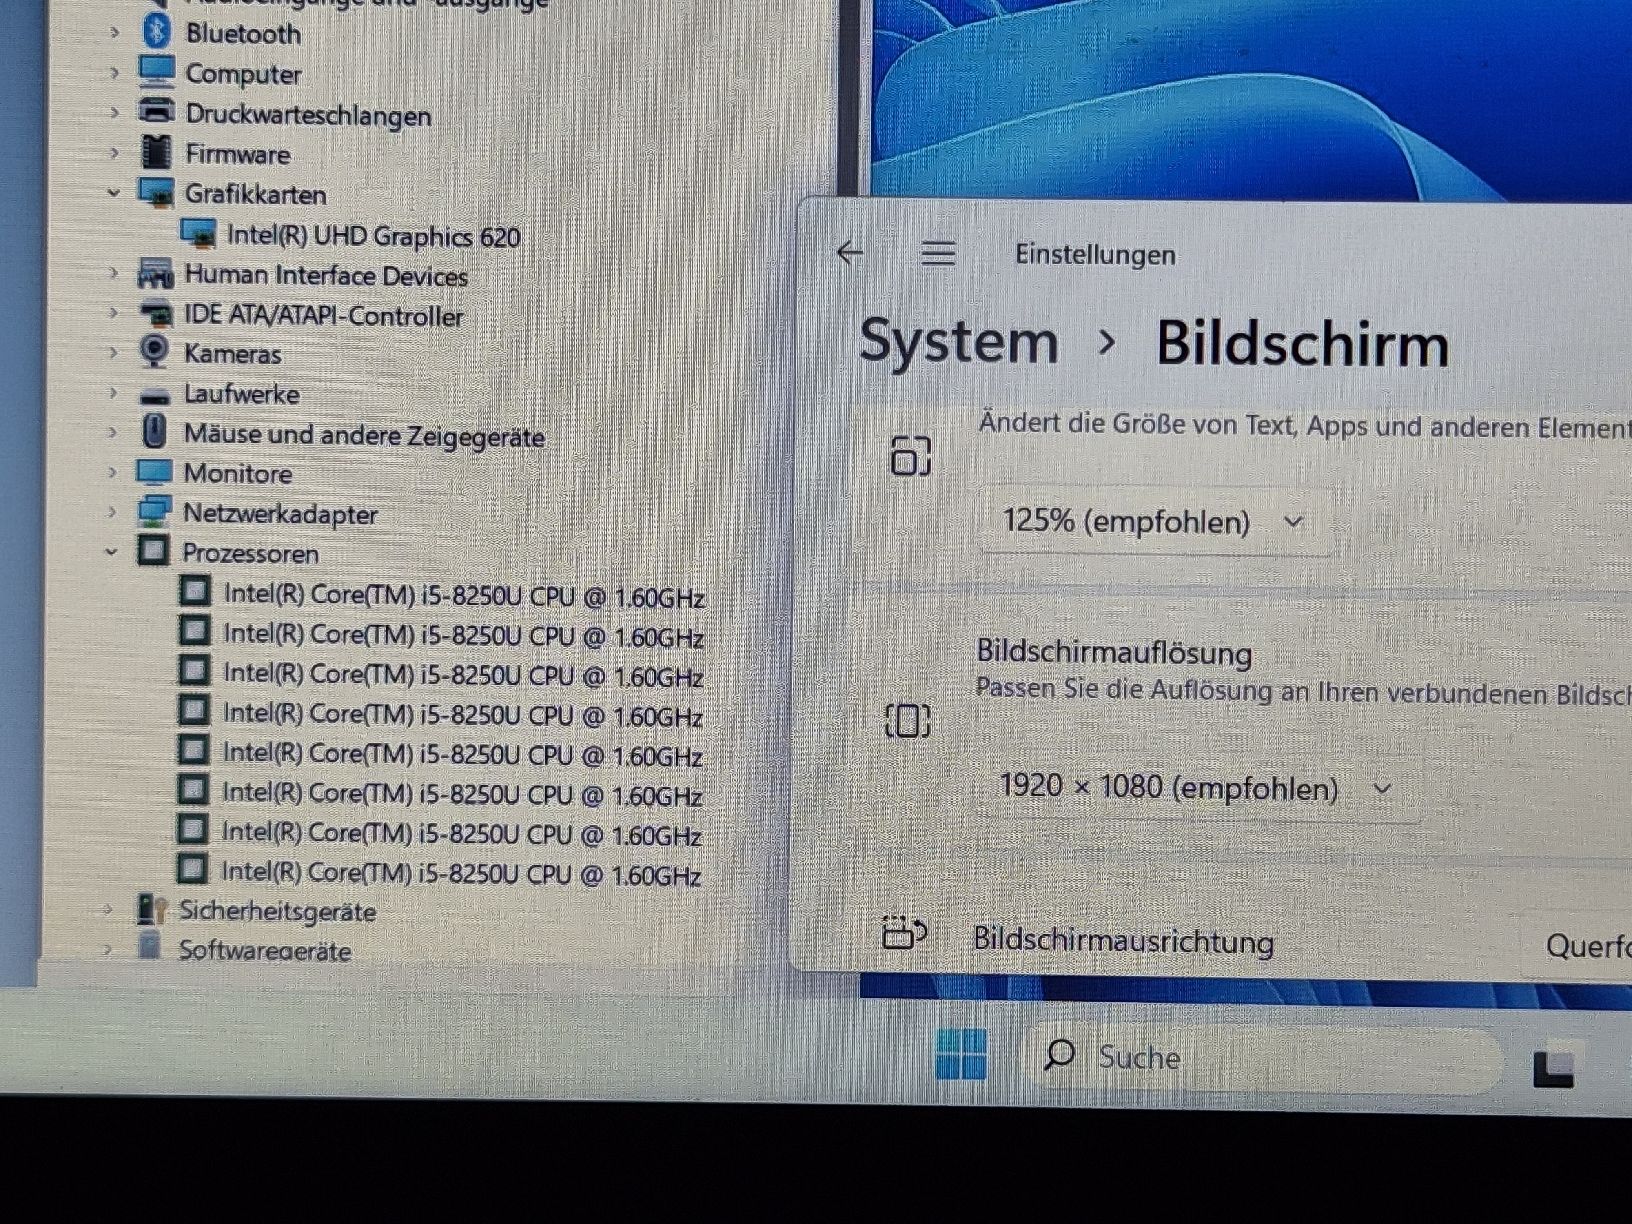Open the black taskbar icon right of Suche

pos(1553,1068)
